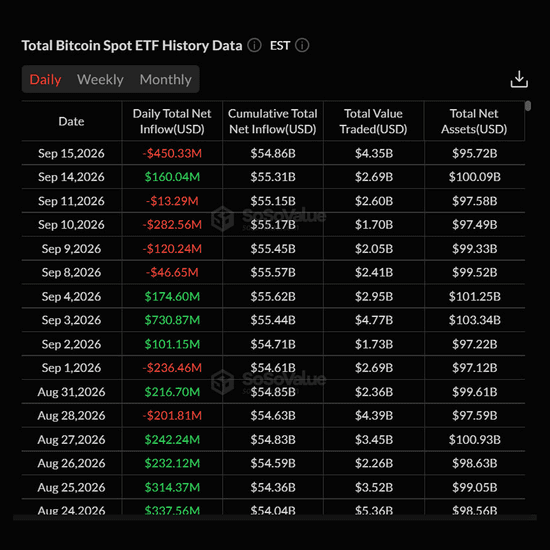
Task: Select the Sep 4,2026 date cell
Action: 71,296
